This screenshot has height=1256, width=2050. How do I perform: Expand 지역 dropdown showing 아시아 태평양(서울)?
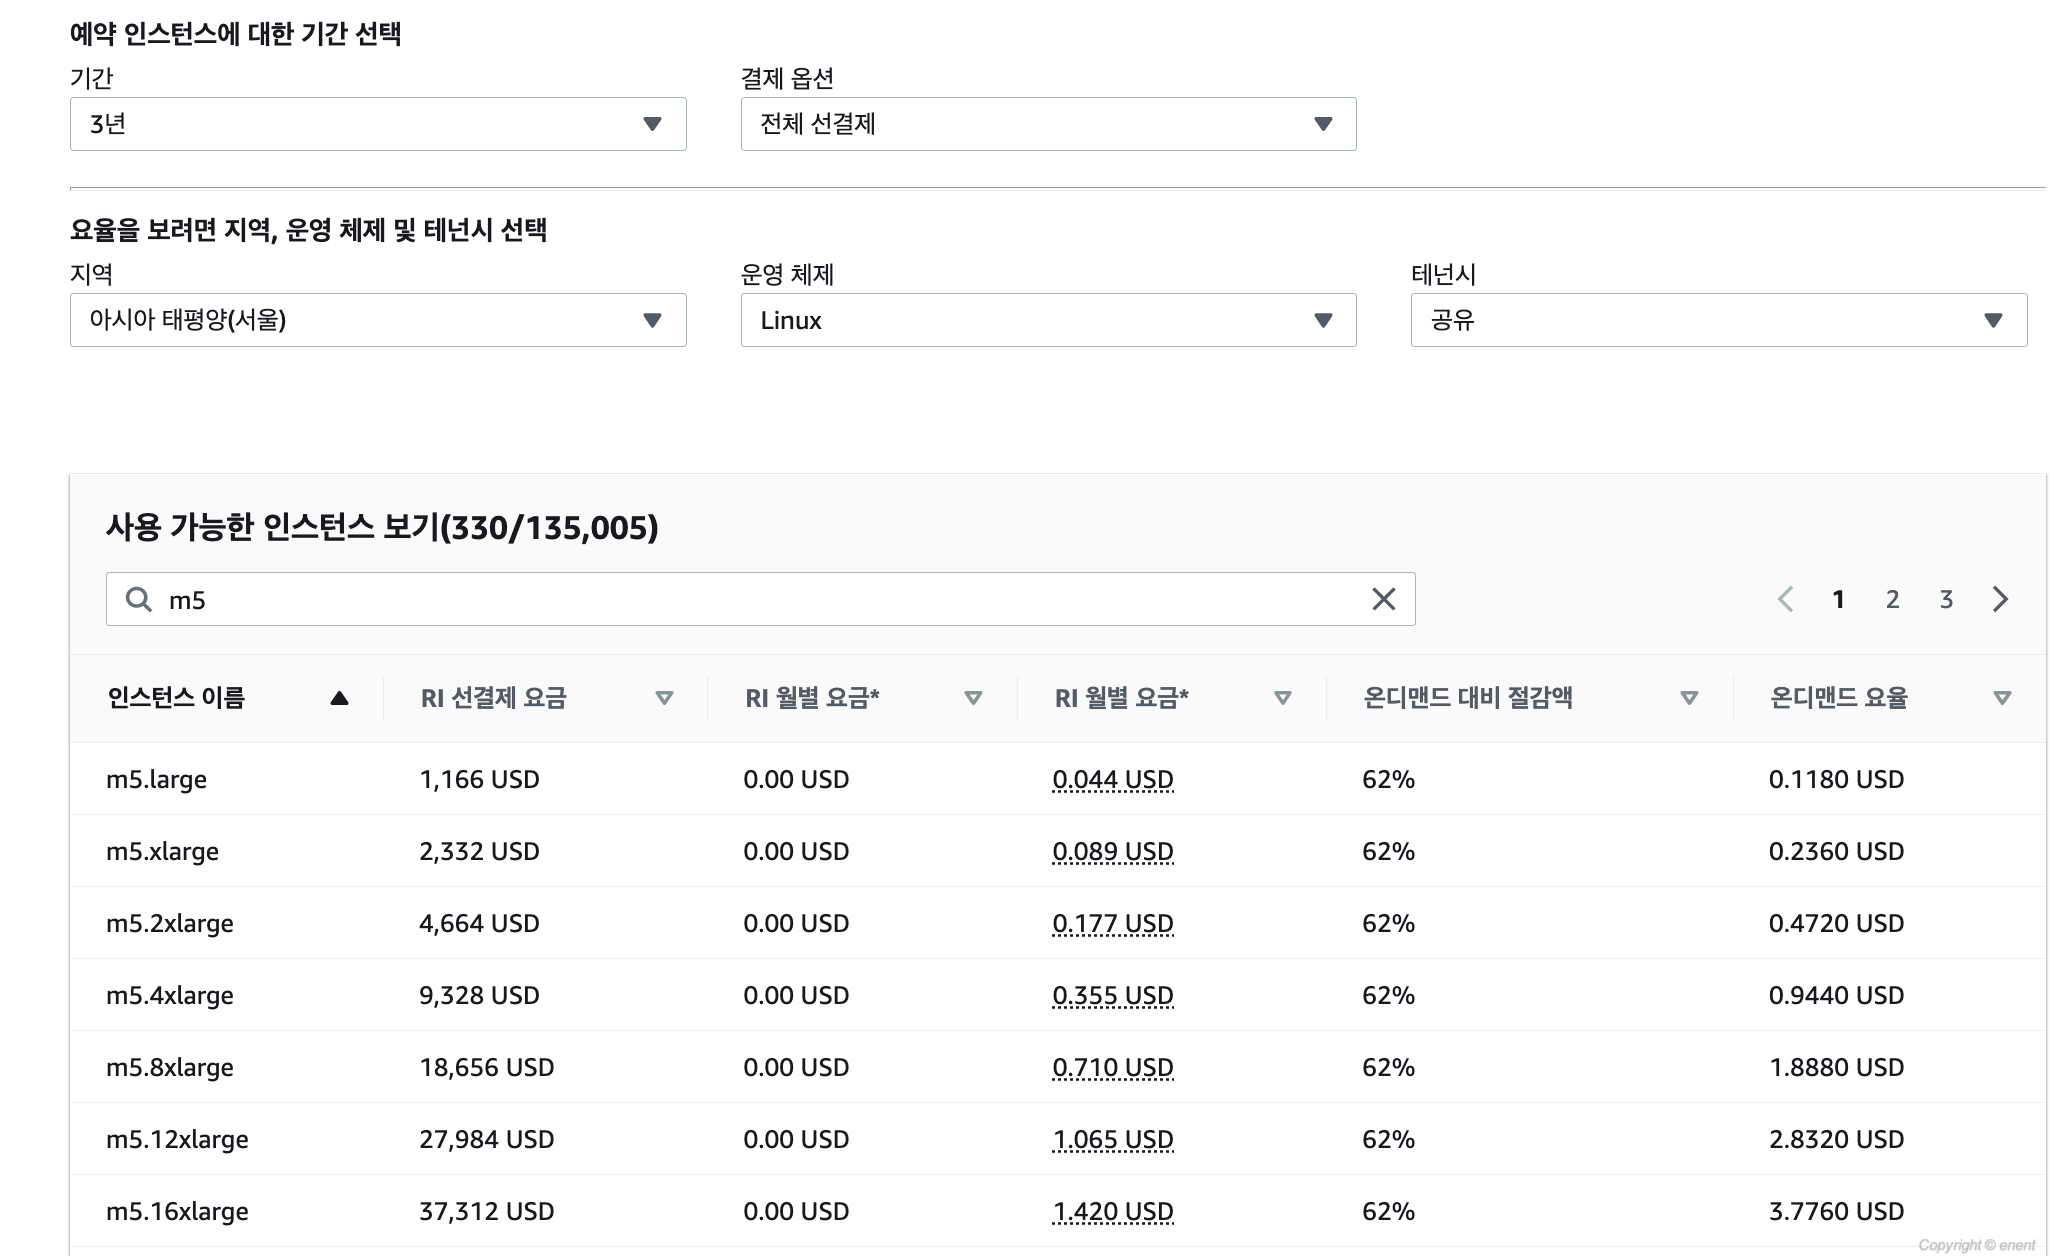coord(378,320)
